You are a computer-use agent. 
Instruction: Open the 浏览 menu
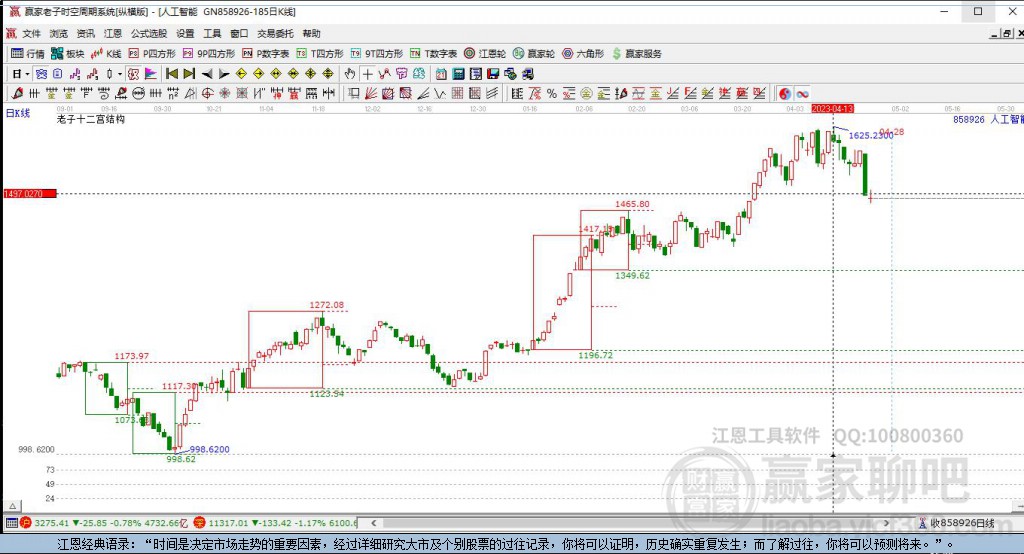[58, 33]
